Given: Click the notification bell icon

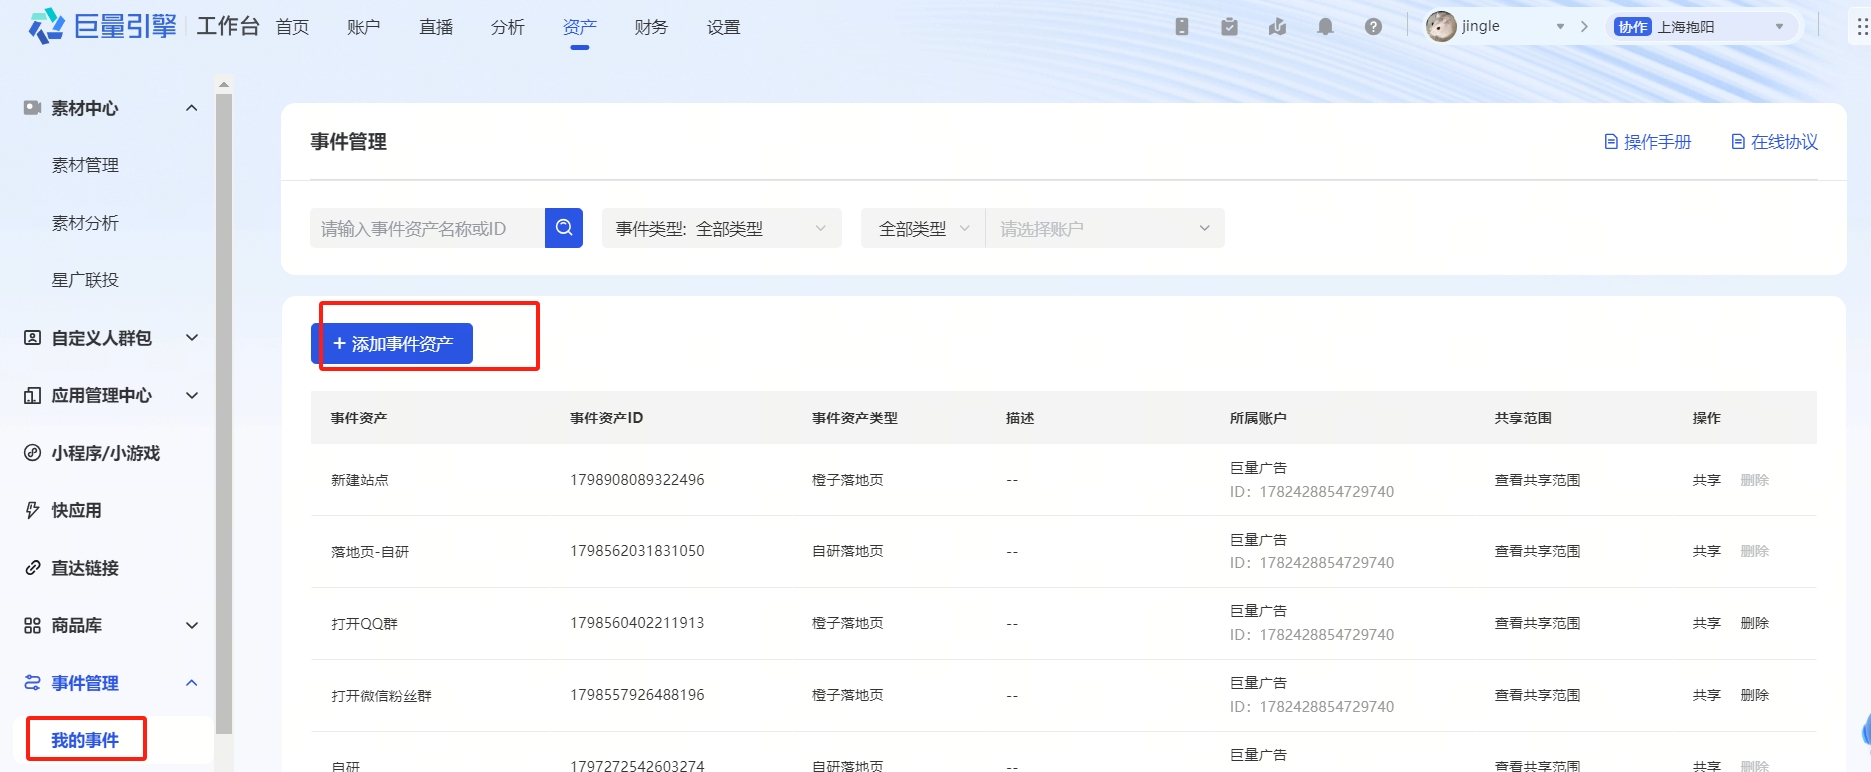Looking at the screenshot, I should click(x=1325, y=27).
